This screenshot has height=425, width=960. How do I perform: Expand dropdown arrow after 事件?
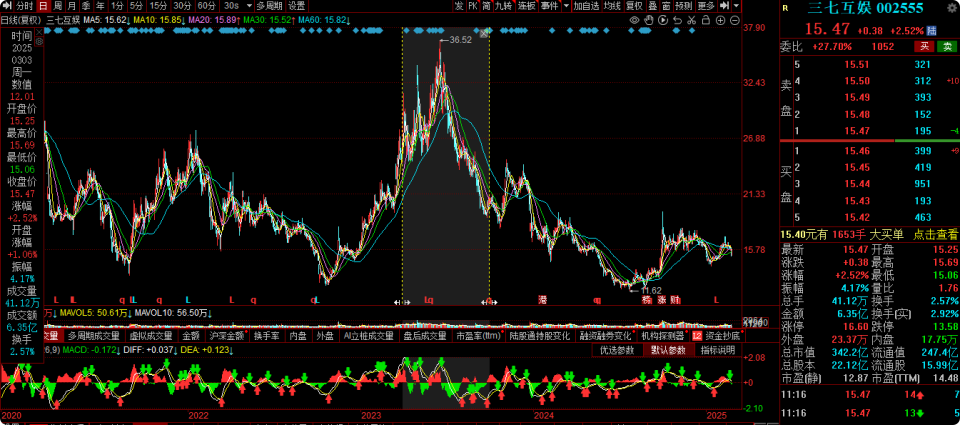566,6
